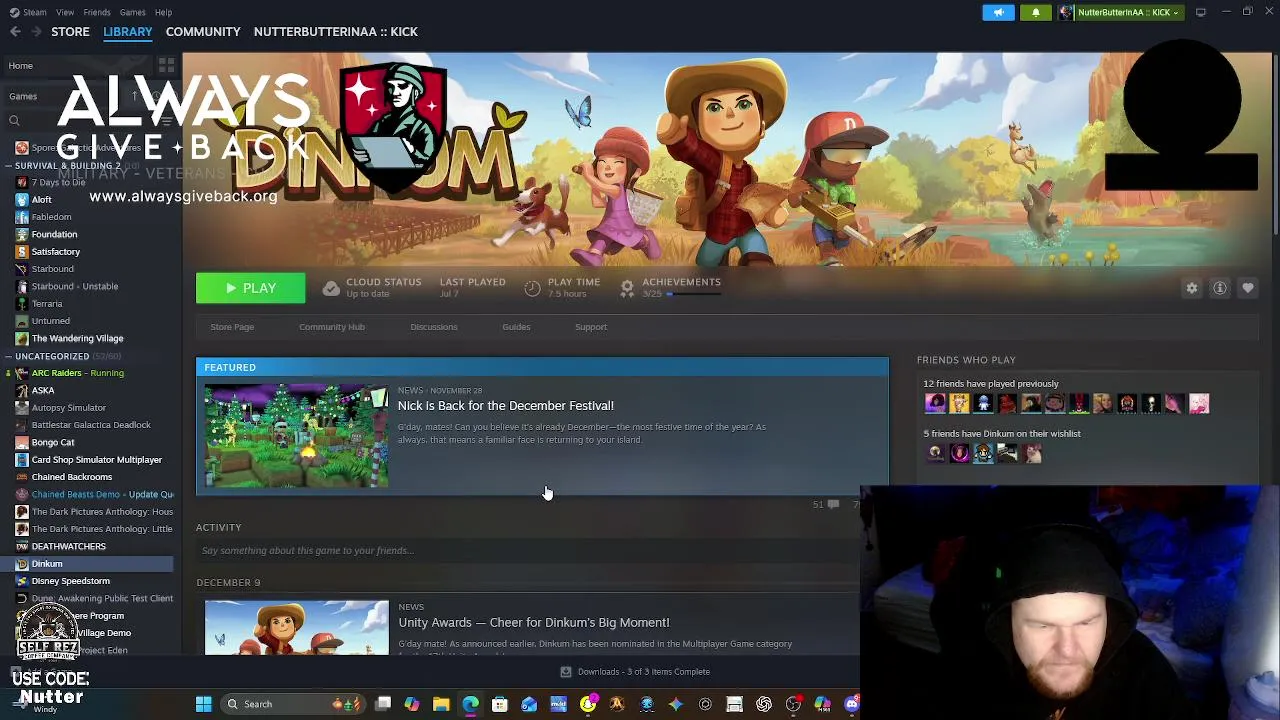Open the NUTTERBUTTERINAA :: KICK profile tab

point(336,32)
